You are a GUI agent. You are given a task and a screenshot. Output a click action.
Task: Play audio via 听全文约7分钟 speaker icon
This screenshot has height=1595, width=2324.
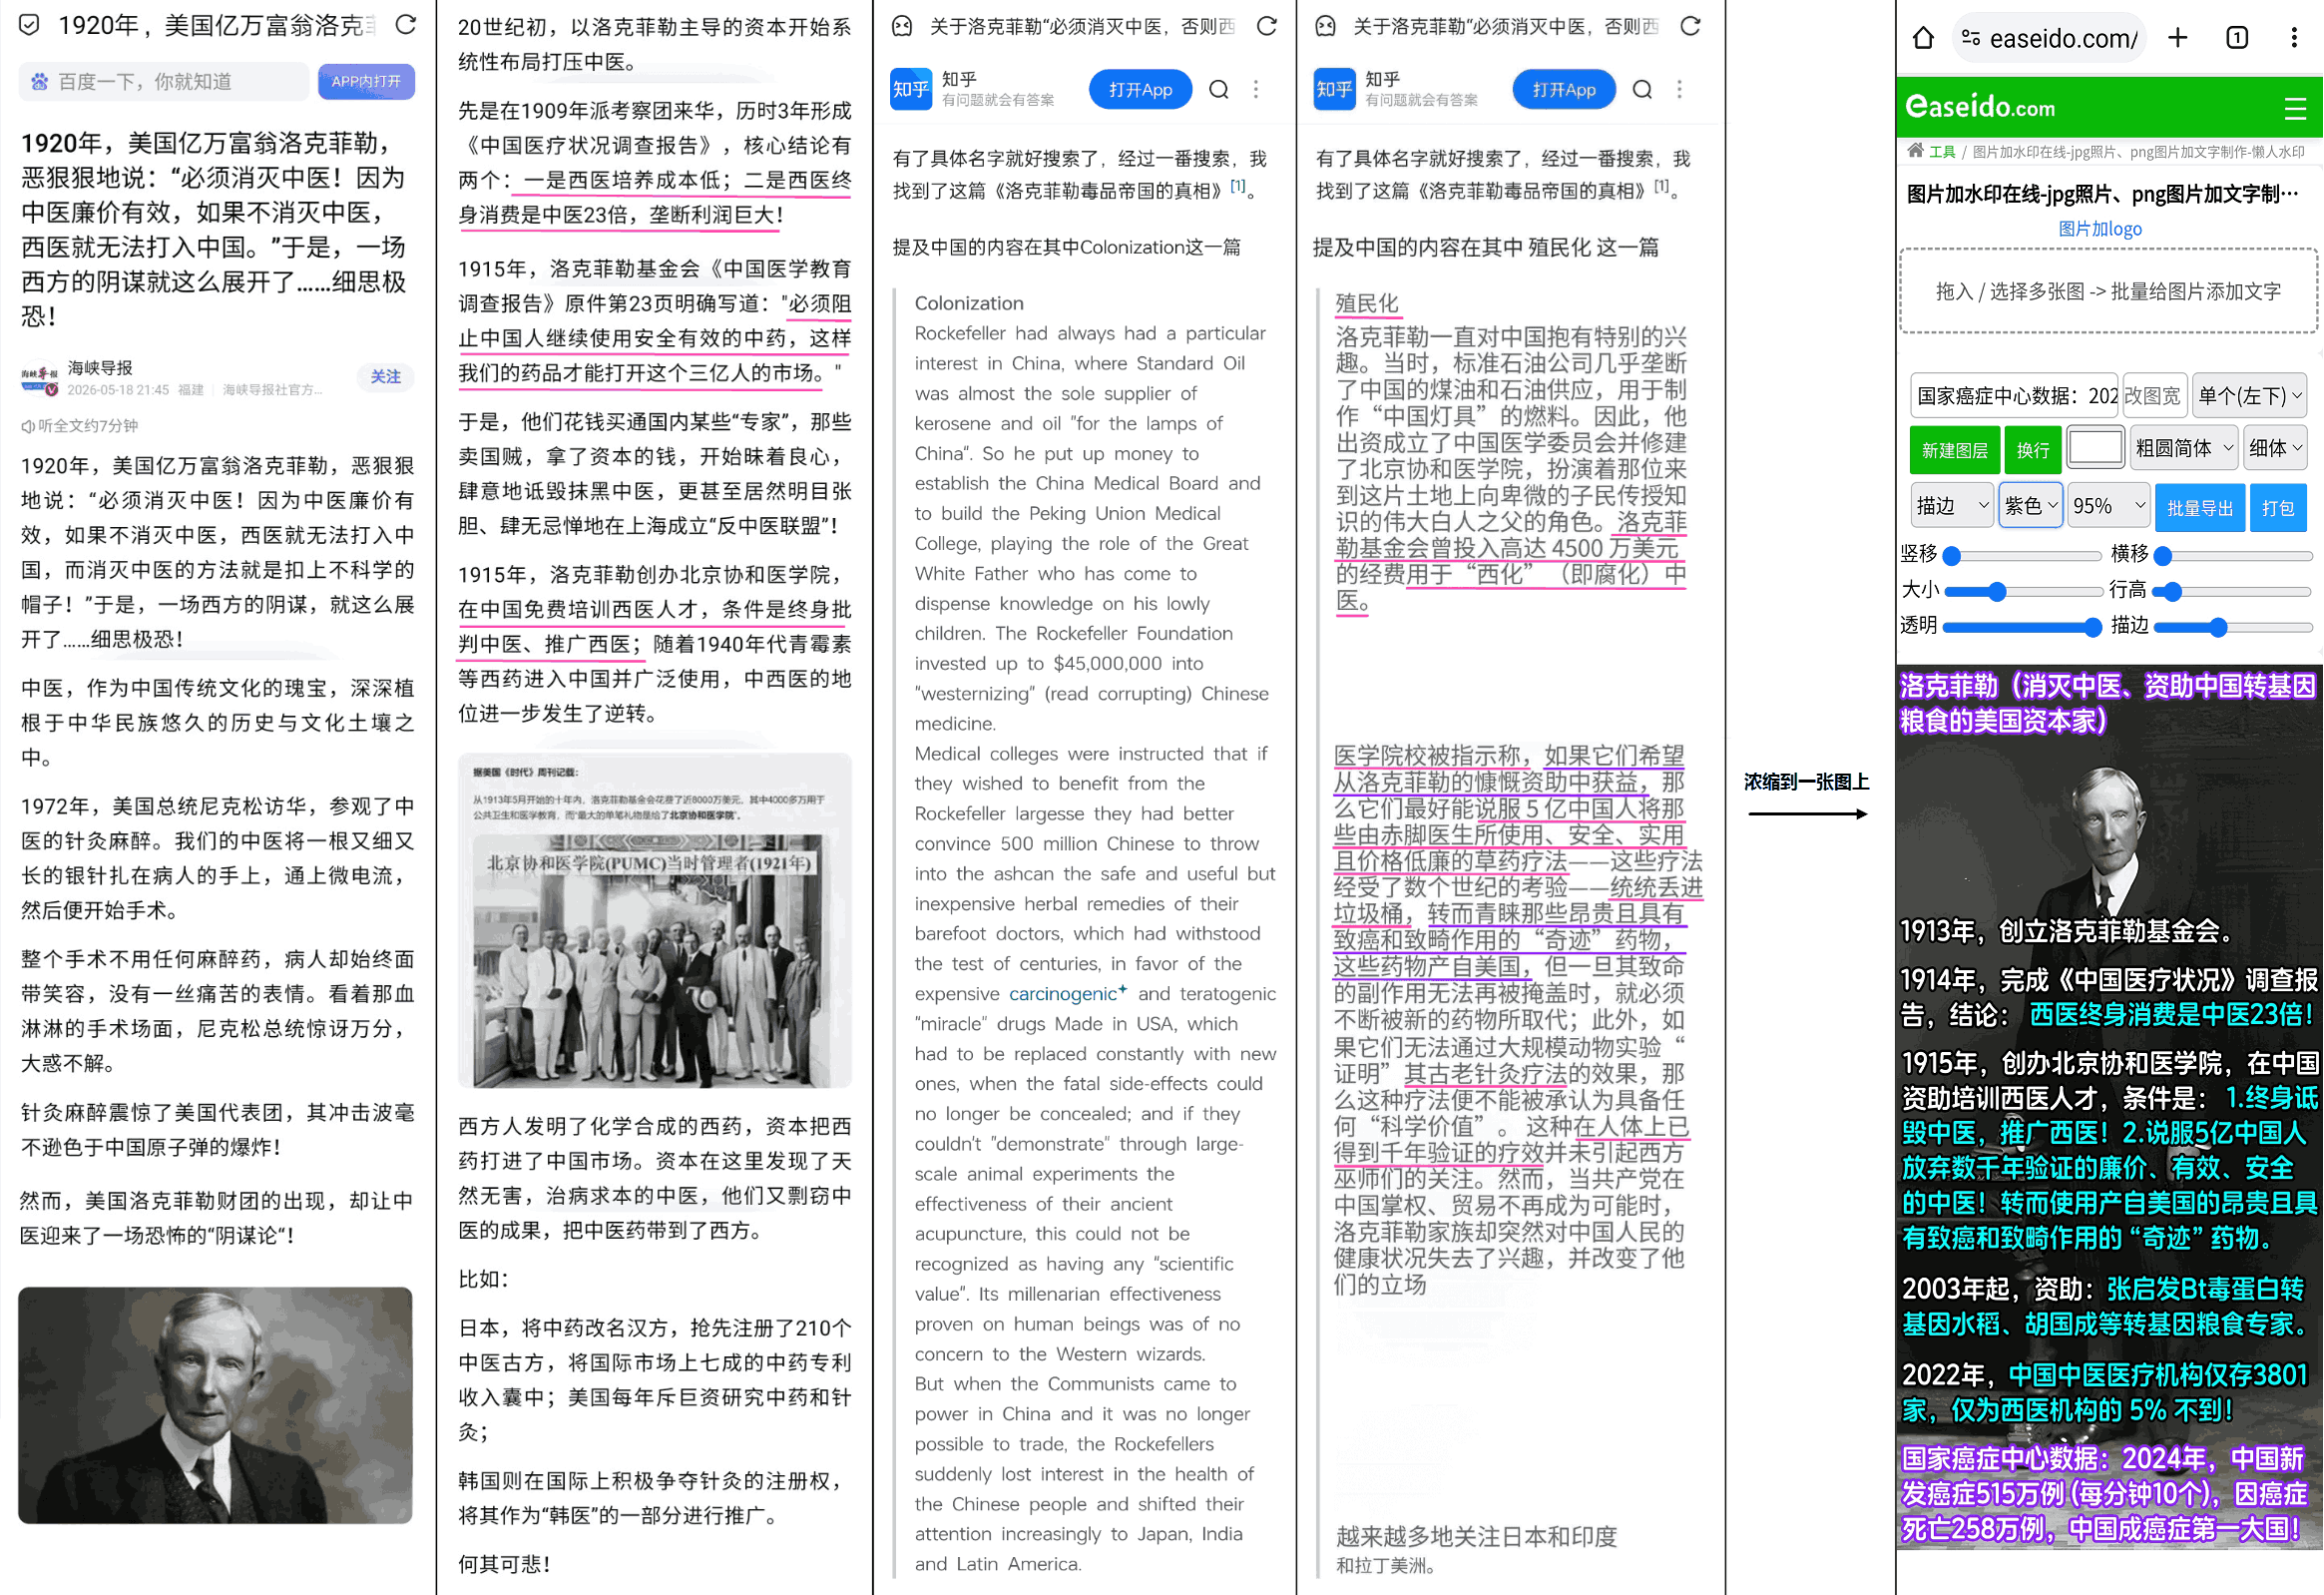[x=28, y=426]
